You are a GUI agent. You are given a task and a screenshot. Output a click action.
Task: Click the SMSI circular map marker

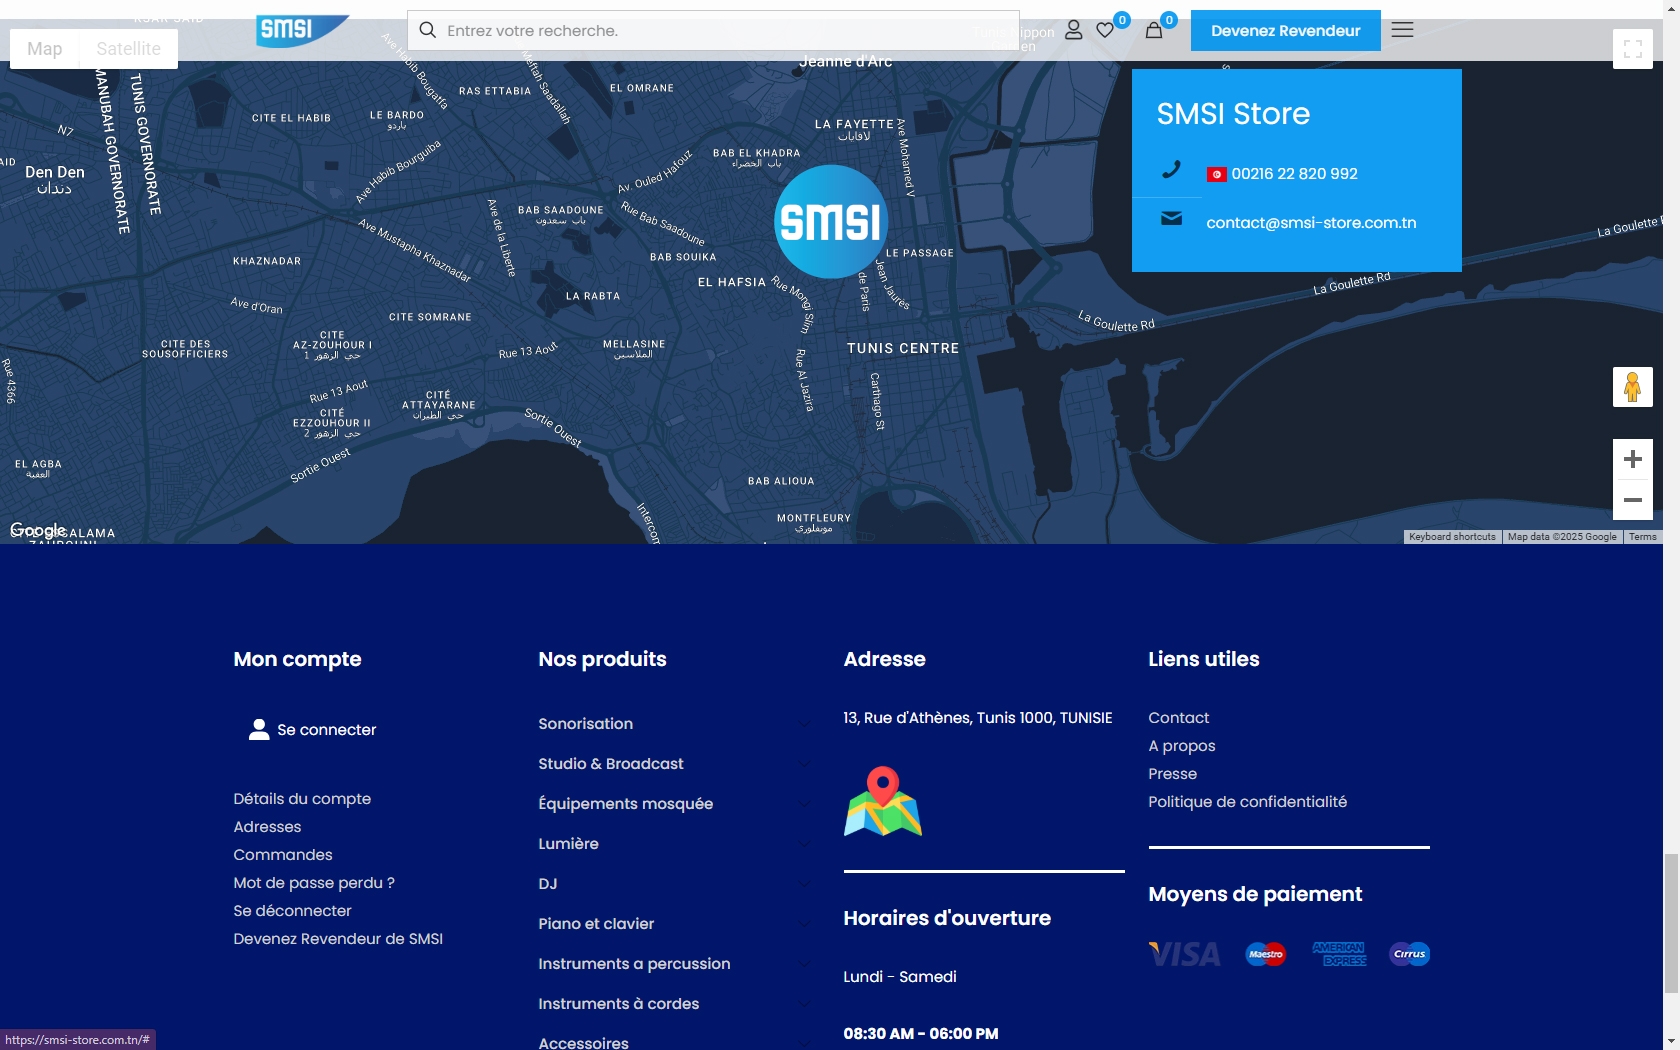tap(831, 221)
